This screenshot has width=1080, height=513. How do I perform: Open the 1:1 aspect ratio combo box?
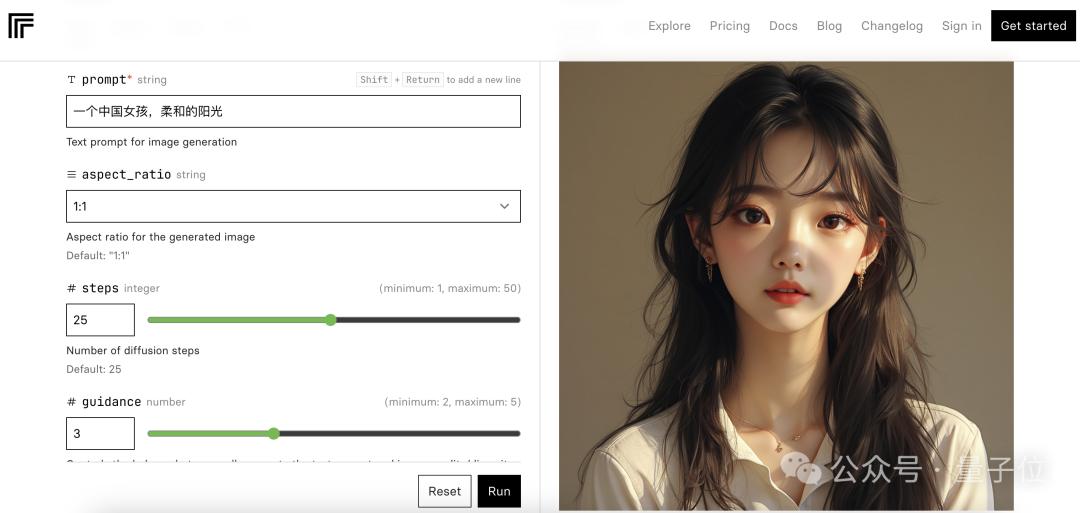(x=293, y=207)
